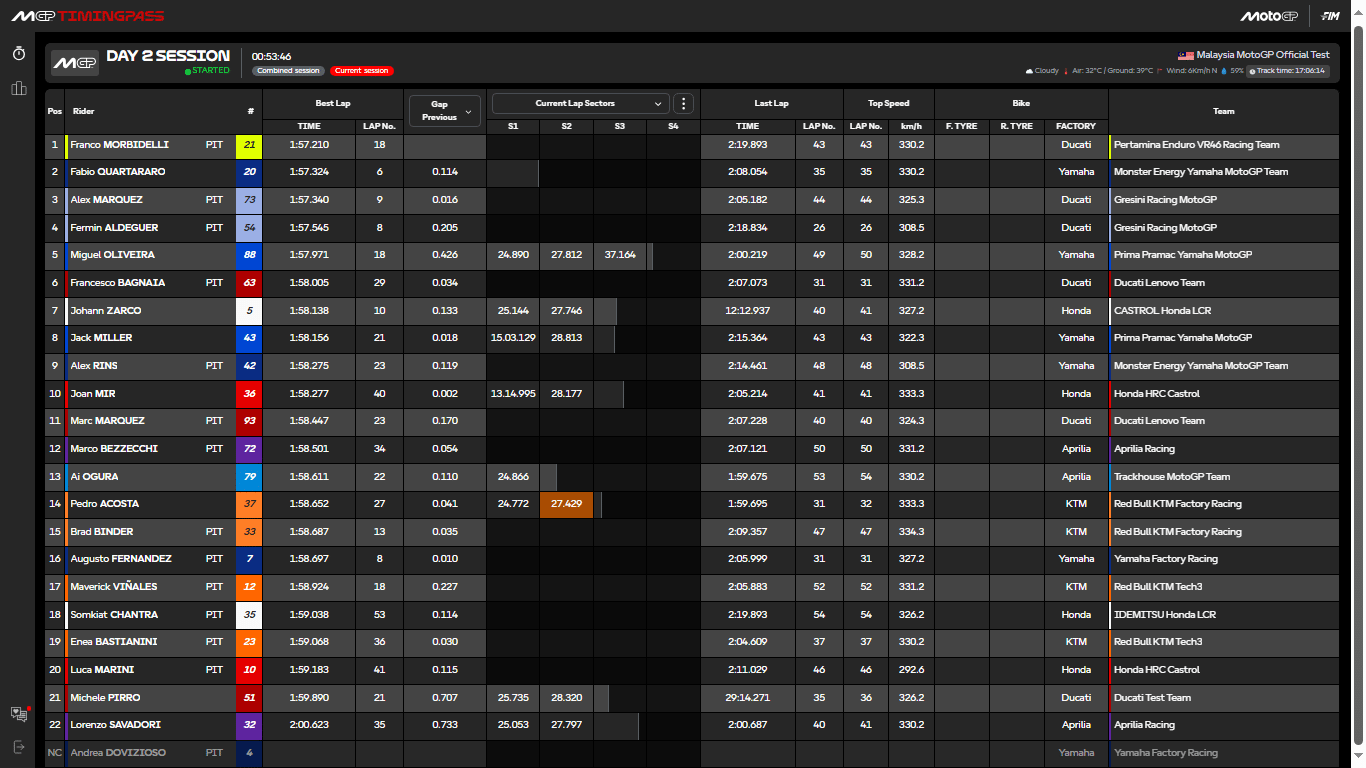Viewport: 1366px width, 768px height.
Task: Click the FIM logo in top bar
Action: (1330, 16)
